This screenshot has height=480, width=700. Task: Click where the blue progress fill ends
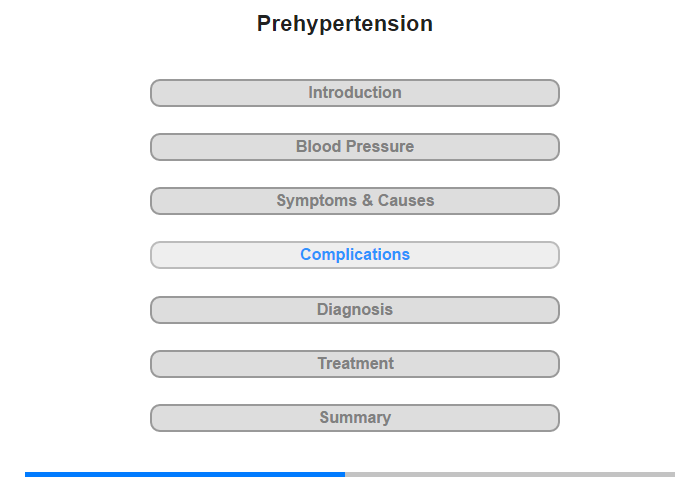tap(344, 474)
